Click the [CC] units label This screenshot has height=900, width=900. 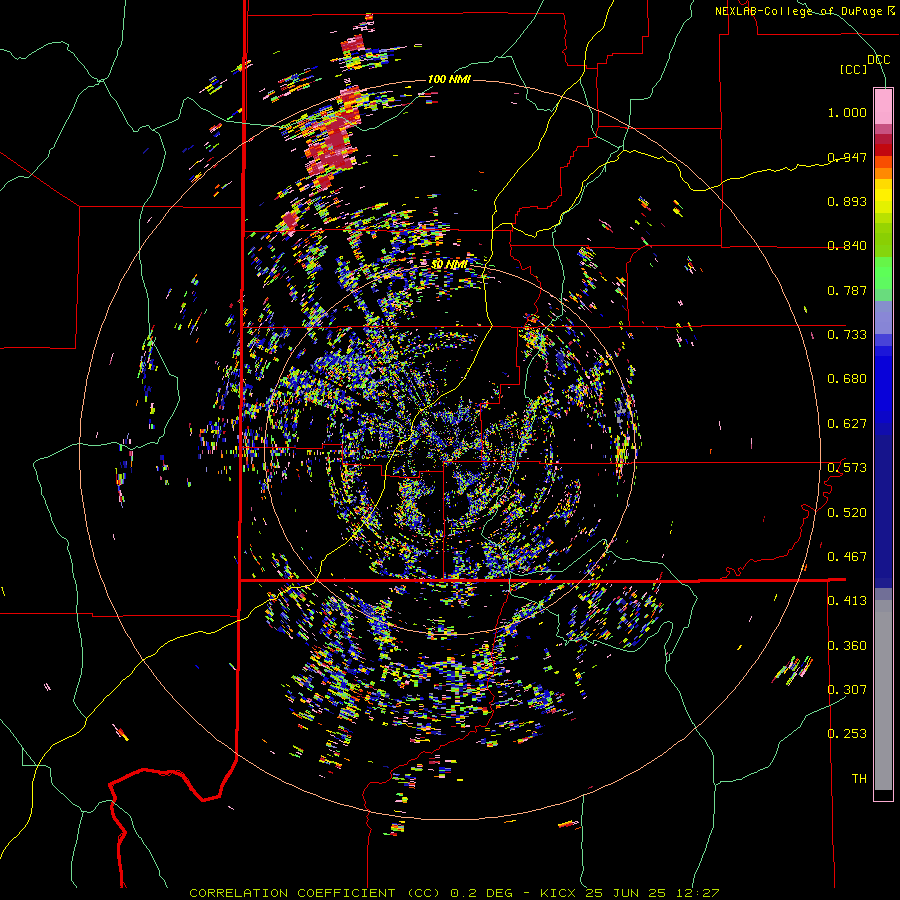pyautogui.click(x=854, y=69)
